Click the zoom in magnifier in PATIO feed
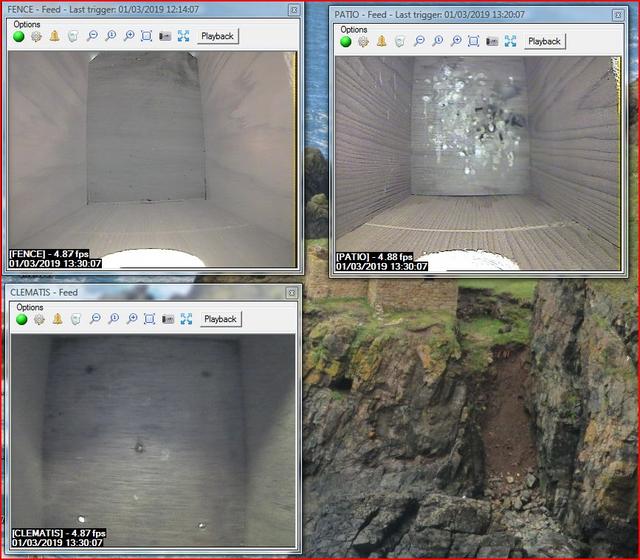Image resolution: width=640 pixels, height=560 pixels. (x=456, y=41)
